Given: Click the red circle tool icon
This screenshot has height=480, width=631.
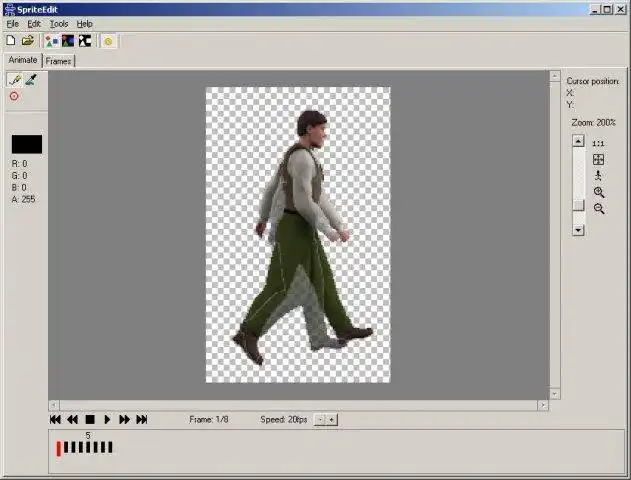Looking at the screenshot, I should tap(14, 96).
